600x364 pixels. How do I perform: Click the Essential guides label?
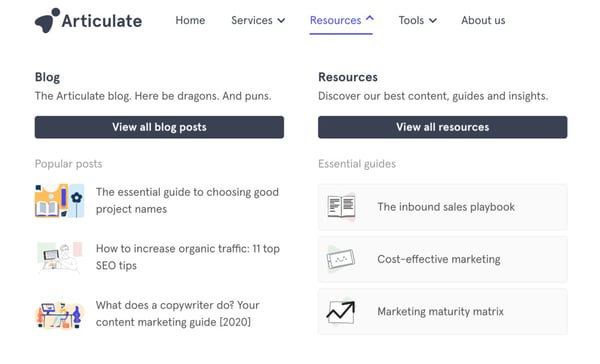(x=357, y=164)
